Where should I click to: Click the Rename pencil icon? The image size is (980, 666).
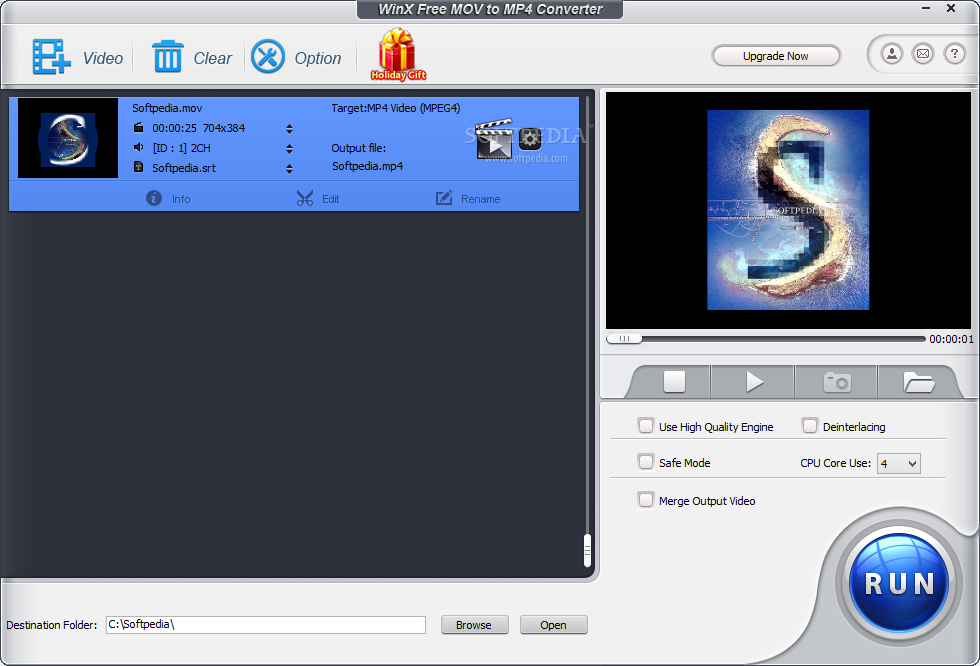(x=444, y=198)
